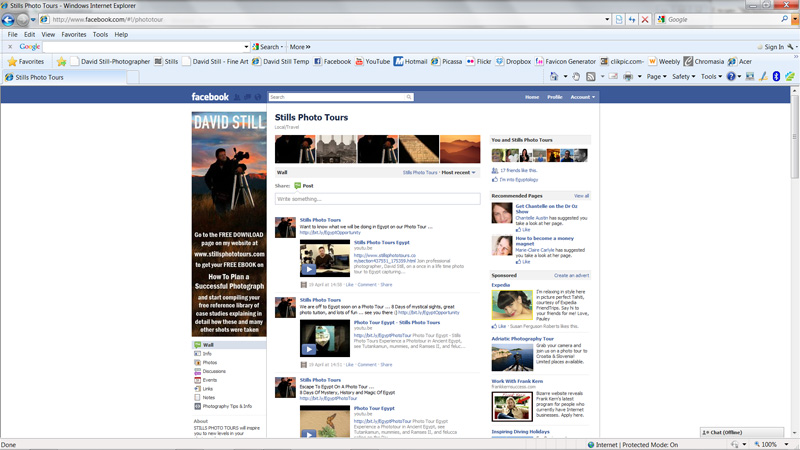Open the IE Home toolbar icon
The width and height of the screenshot is (800, 450).
554,77
